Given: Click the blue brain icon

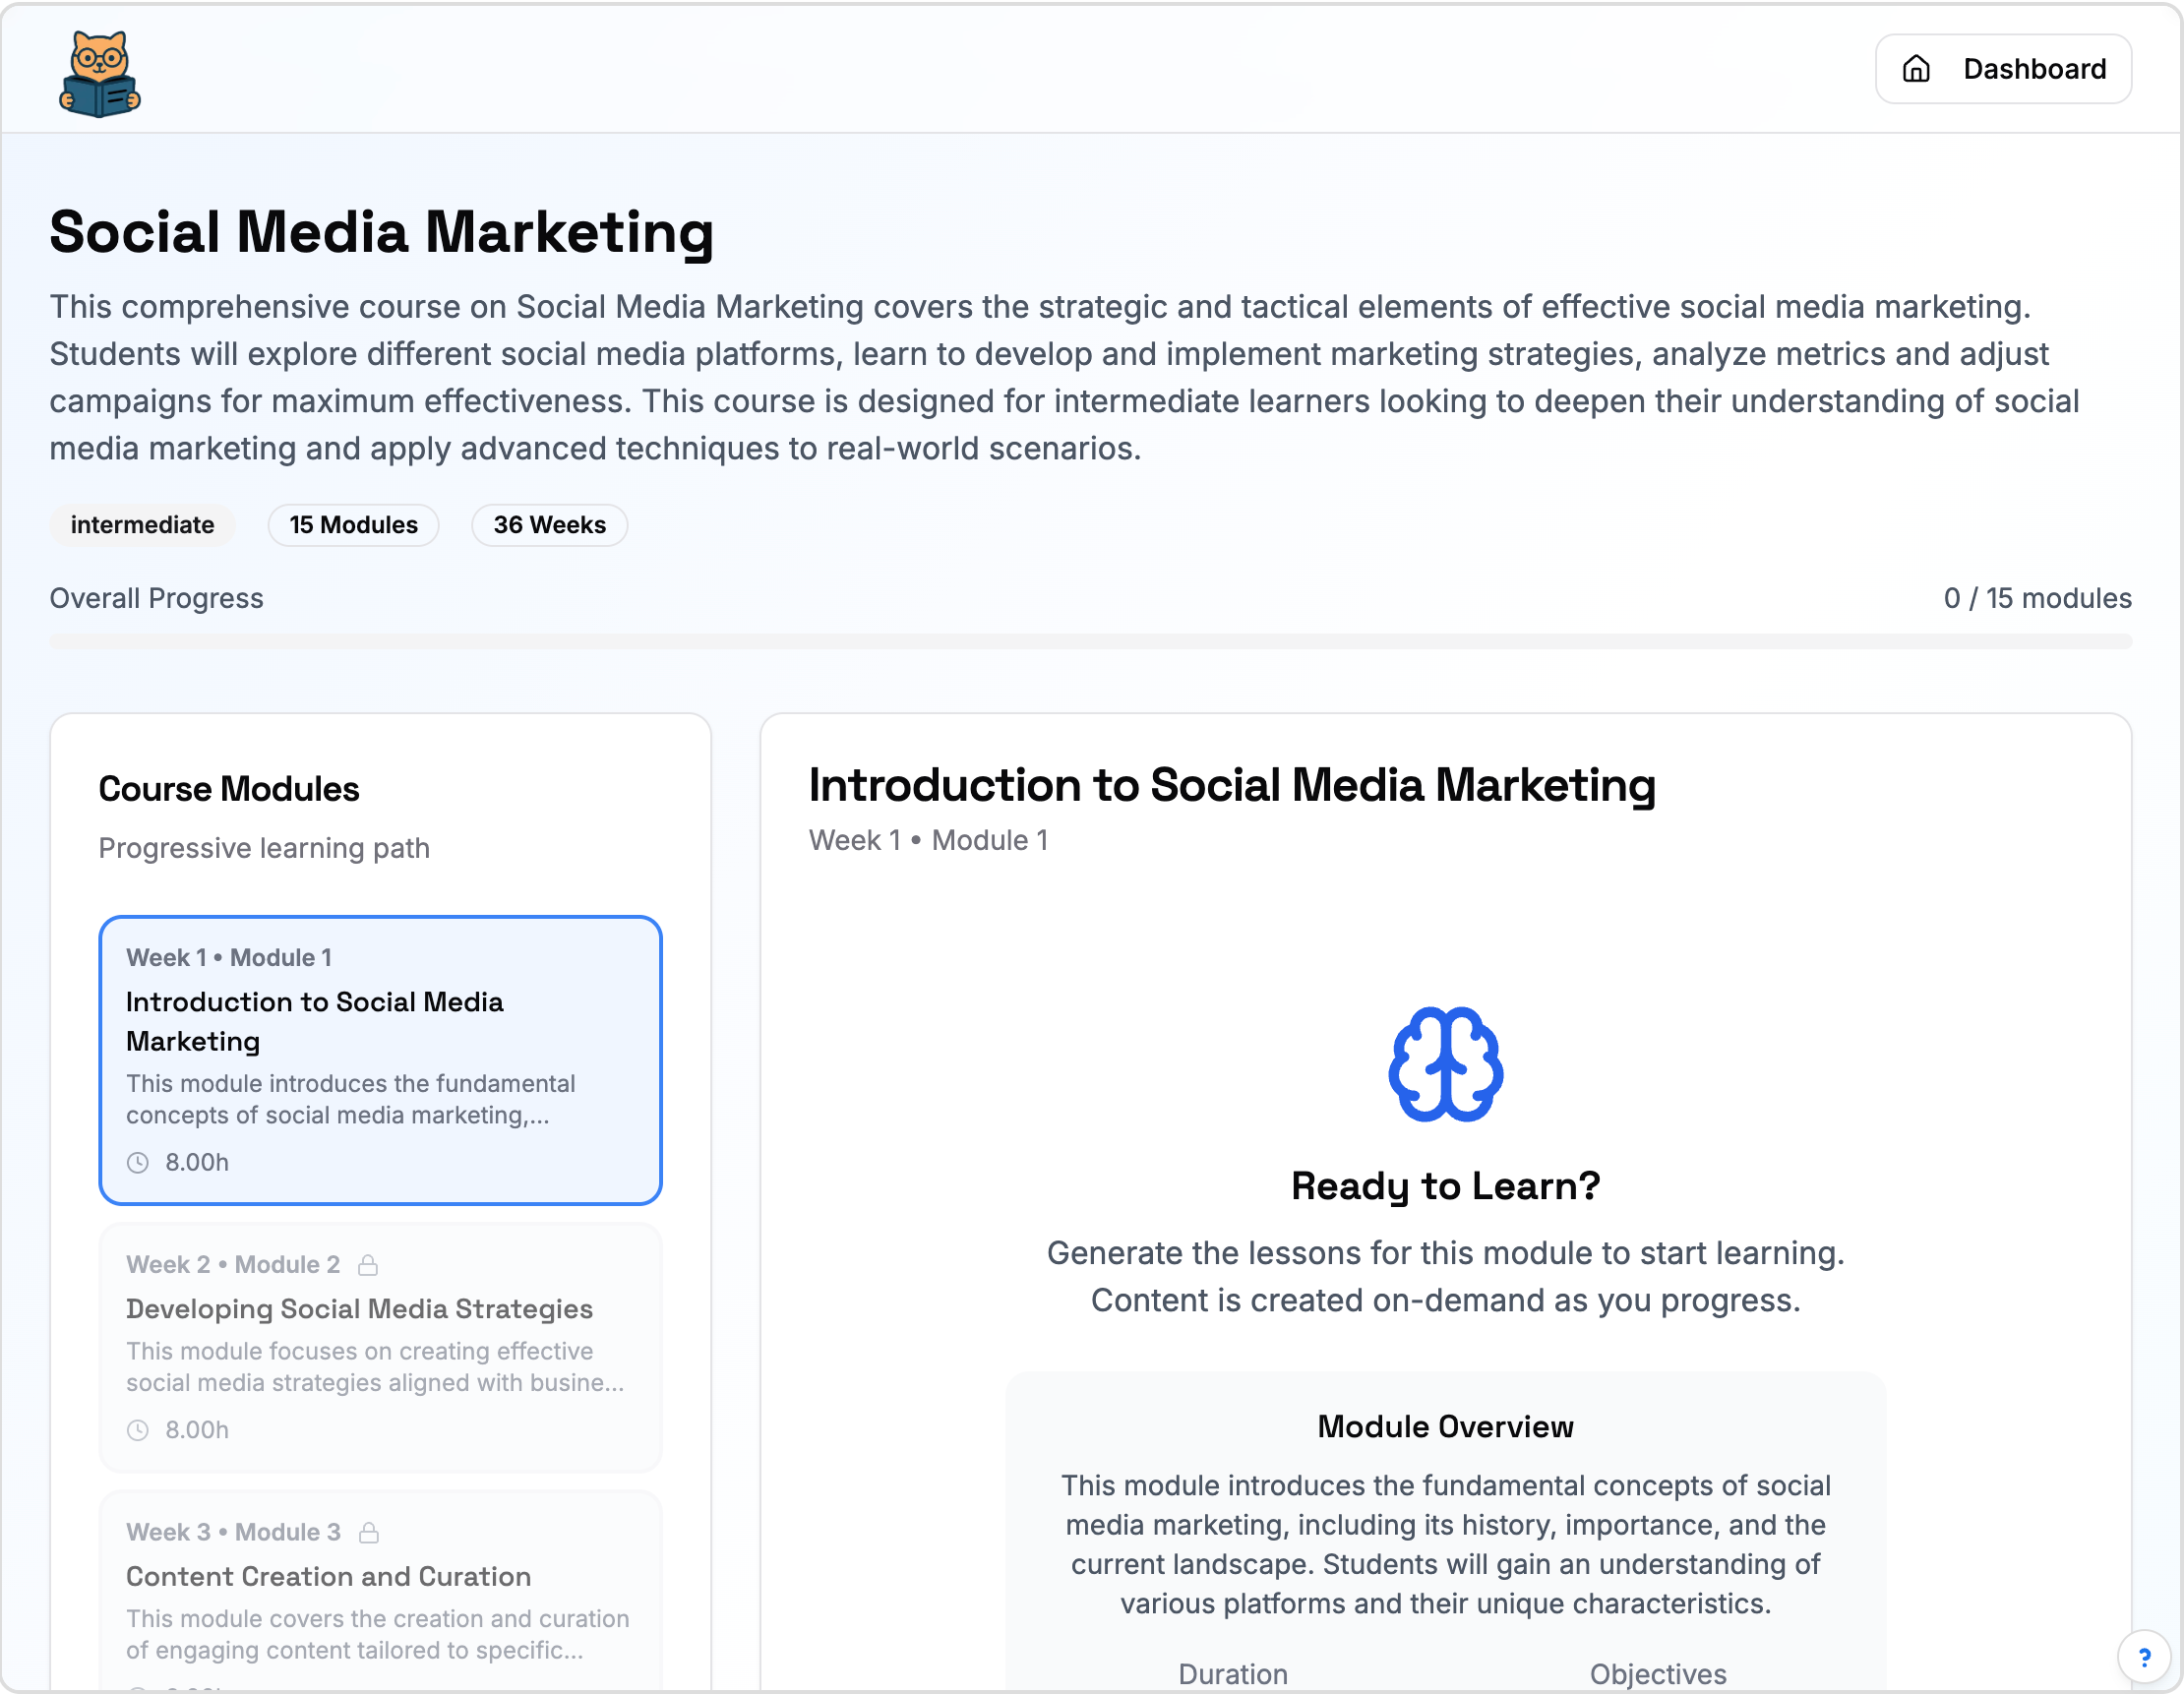Looking at the screenshot, I should coord(1445,1064).
